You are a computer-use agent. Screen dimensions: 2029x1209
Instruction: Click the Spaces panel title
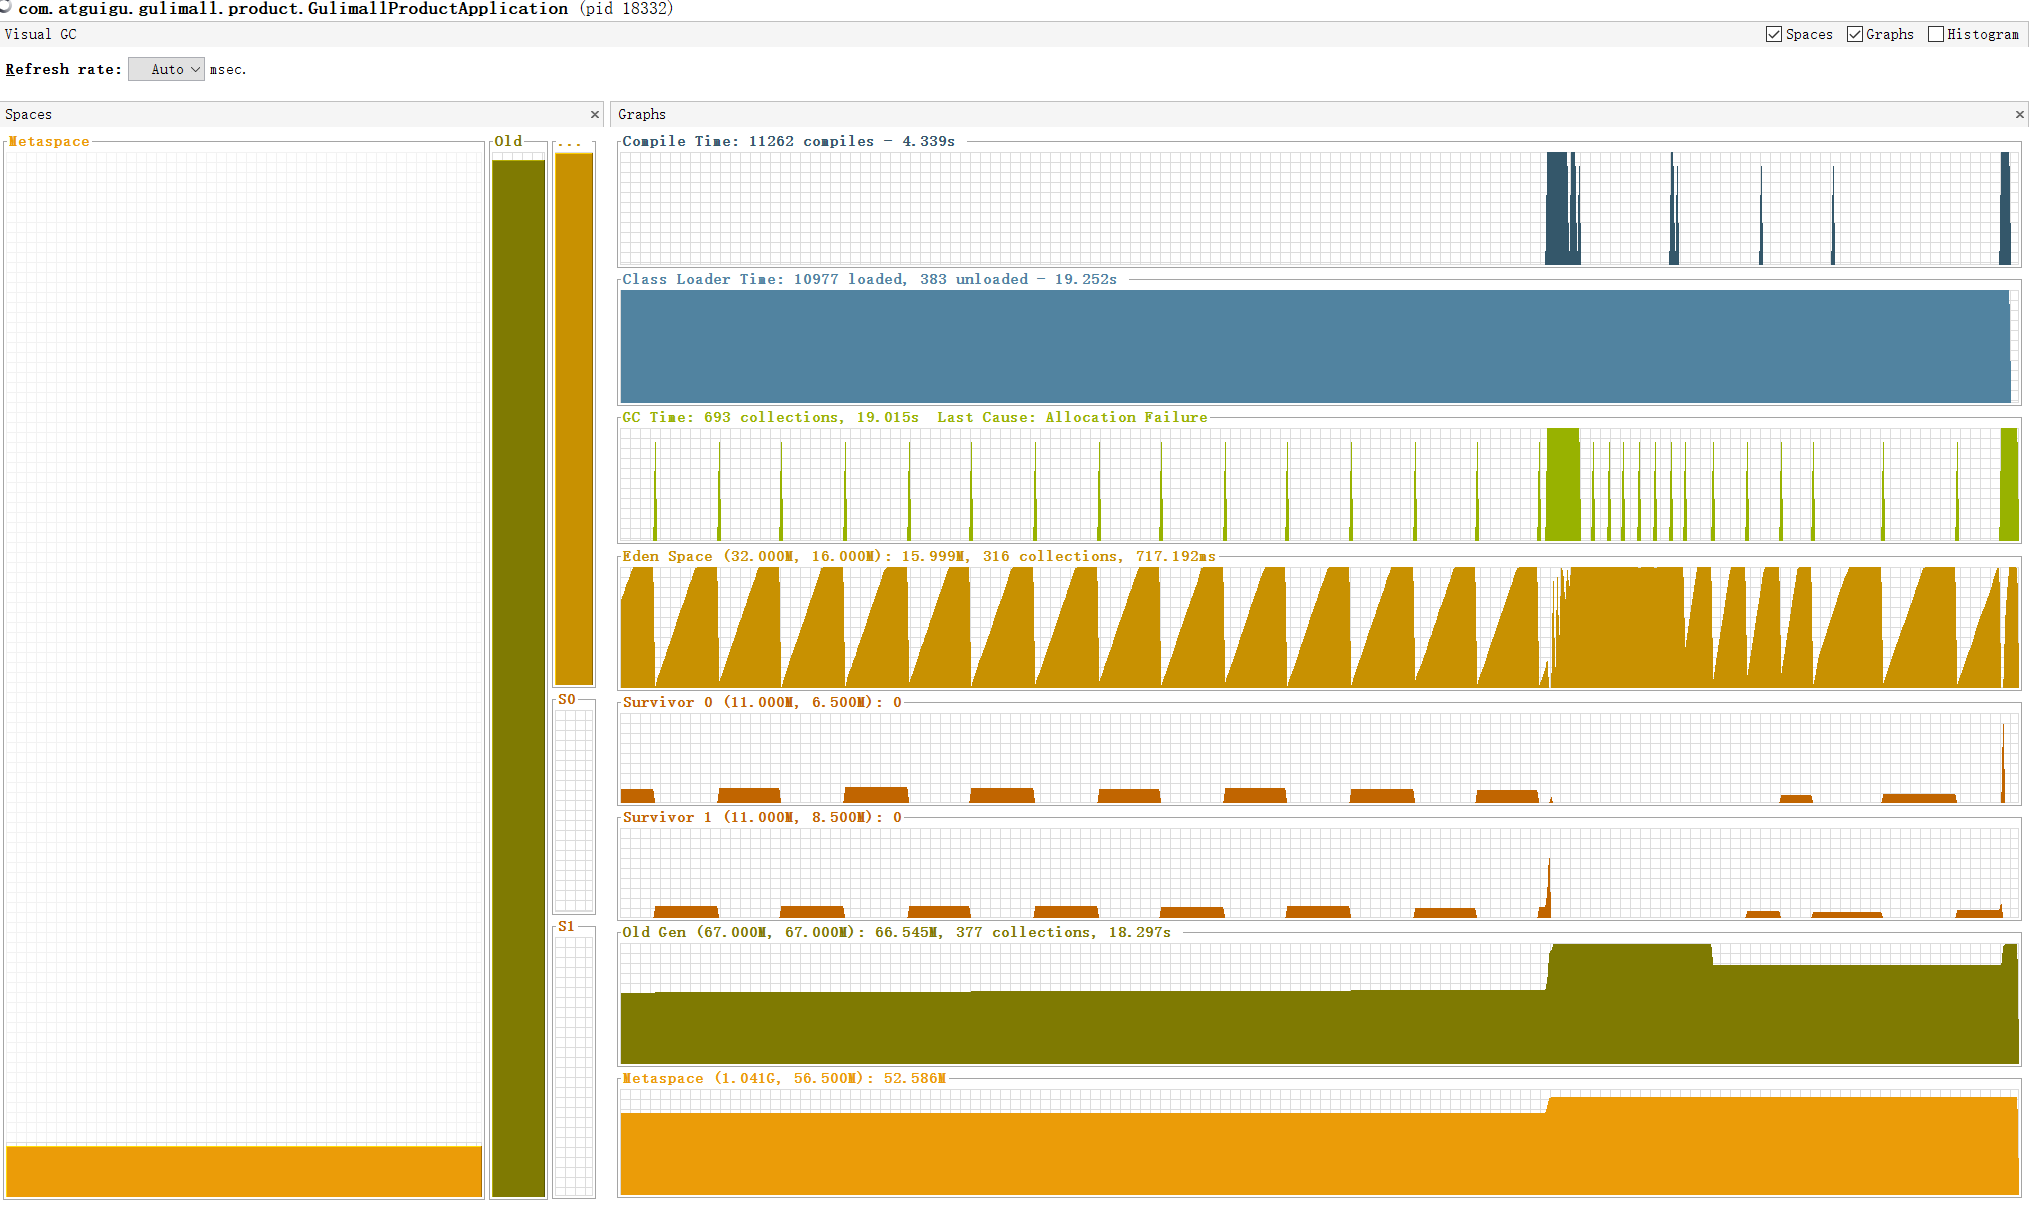[x=28, y=115]
